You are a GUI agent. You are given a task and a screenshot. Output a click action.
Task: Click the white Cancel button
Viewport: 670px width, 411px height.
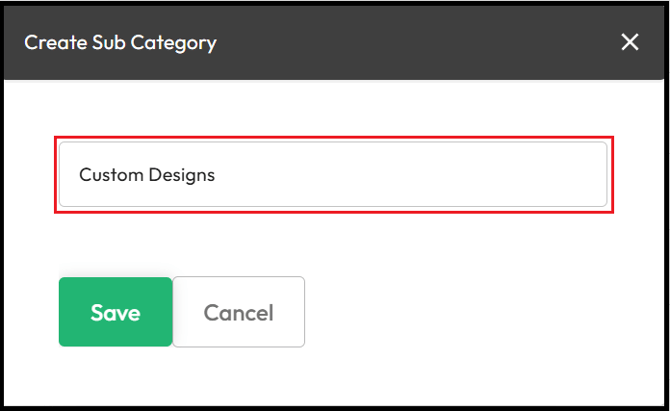click(238, 312)
